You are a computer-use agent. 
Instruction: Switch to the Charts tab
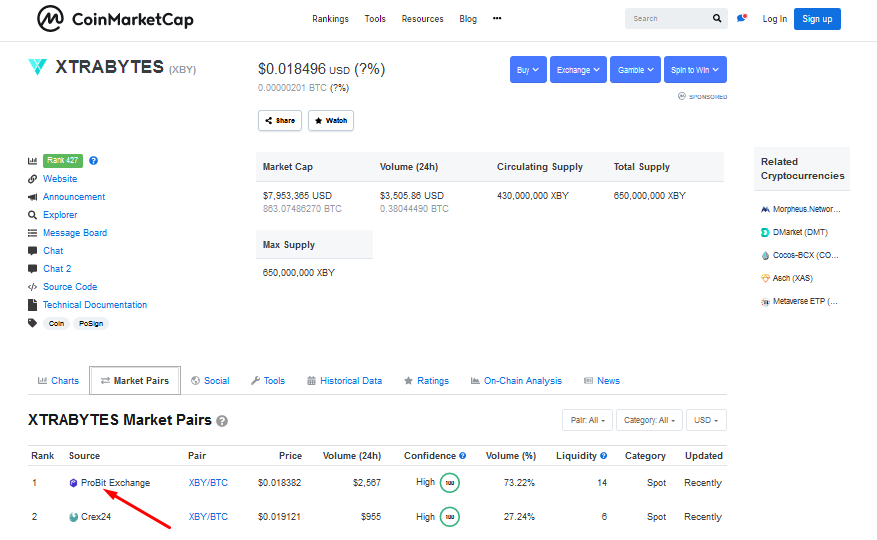[x=58, y=381]
